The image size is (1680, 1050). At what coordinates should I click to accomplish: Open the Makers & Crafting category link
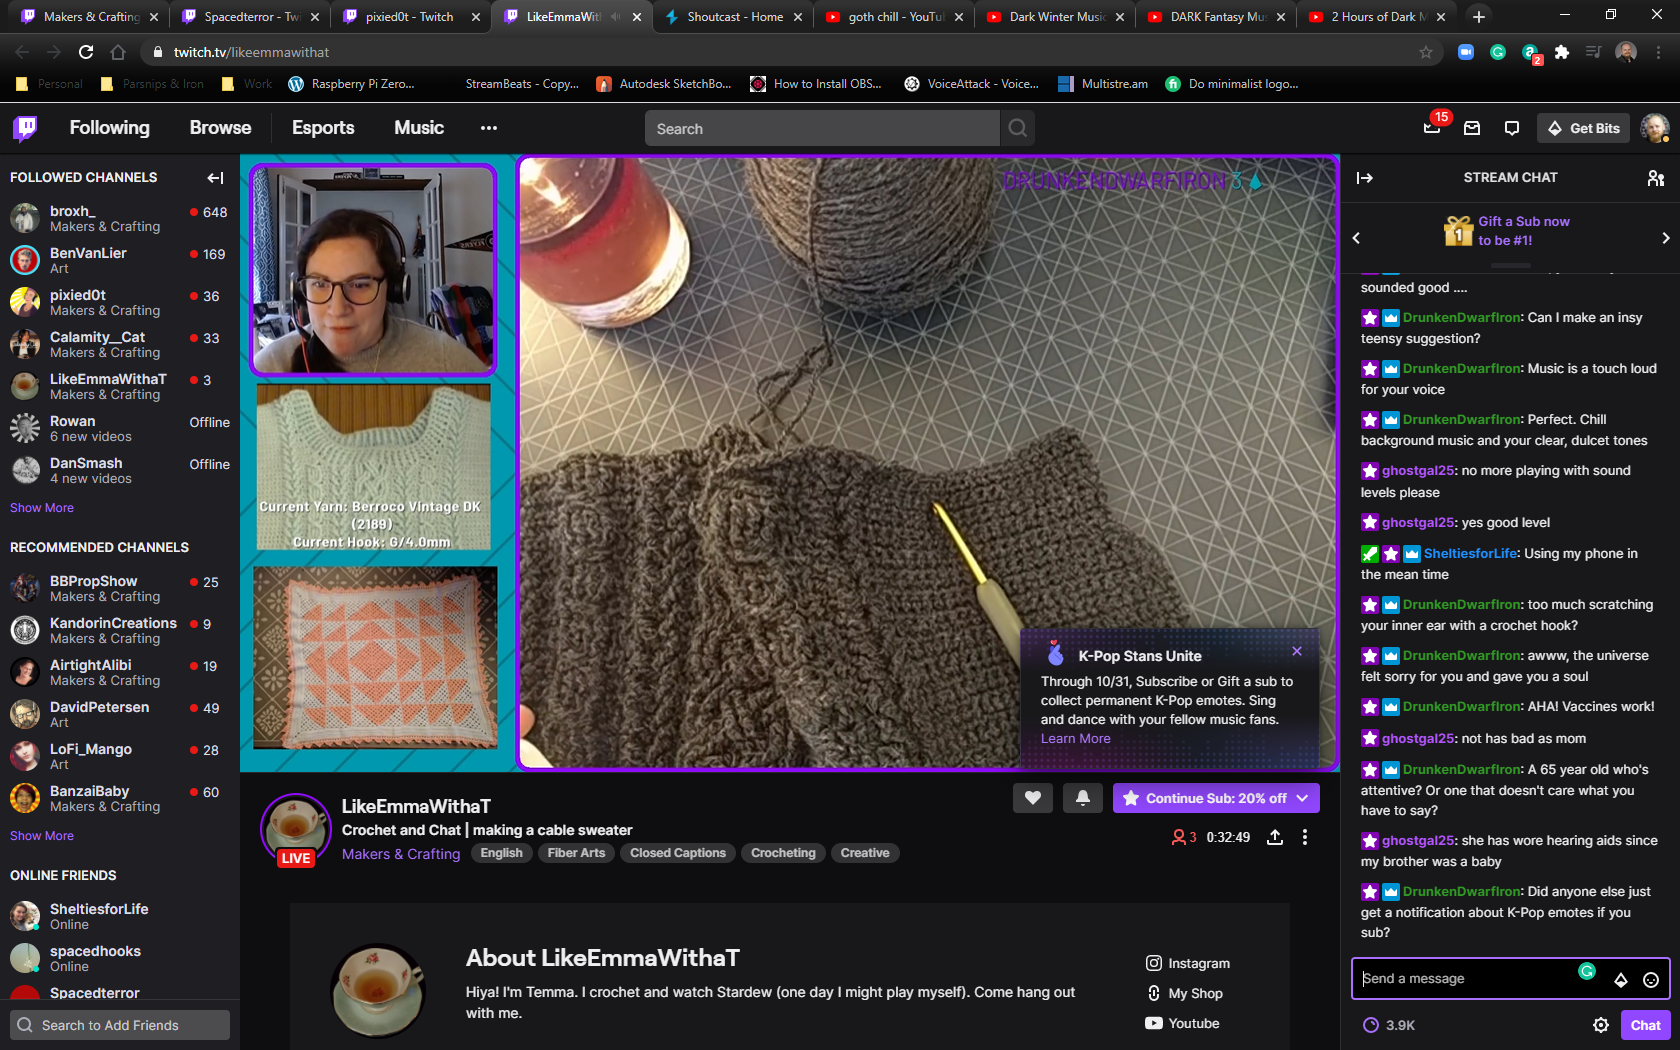tap(401, 854)
